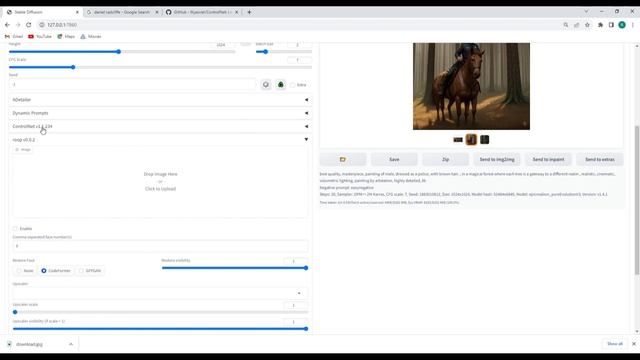The image size is (640, 360).
Task: Open the download.jpg options chevron
Action: tap(71, 344)
